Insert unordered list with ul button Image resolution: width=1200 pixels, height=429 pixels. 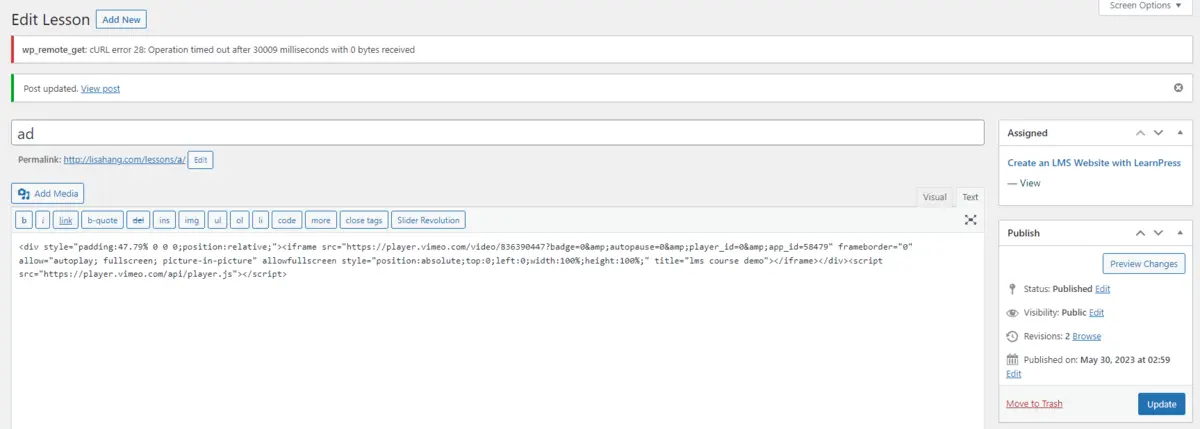pyautogui.click(x=216, y=220)
